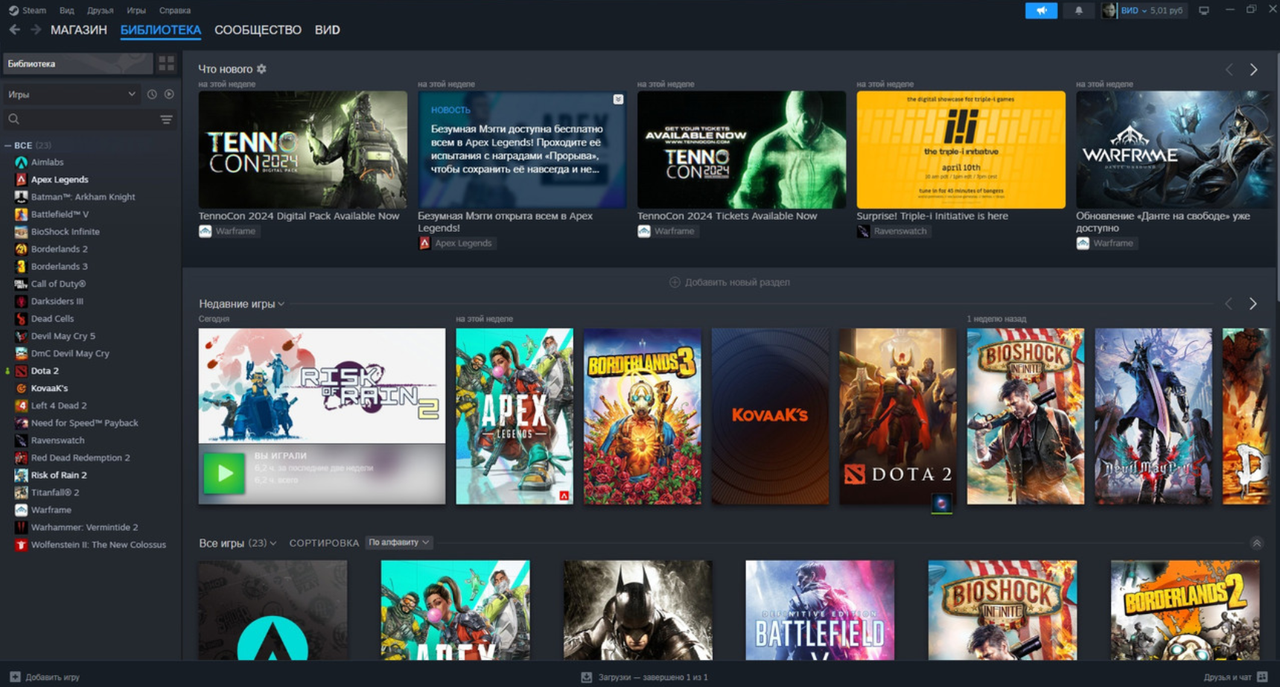The width and height of the screenshot is (1280, 687).
Task: Open the Steam menu
Action: (28, 10)
